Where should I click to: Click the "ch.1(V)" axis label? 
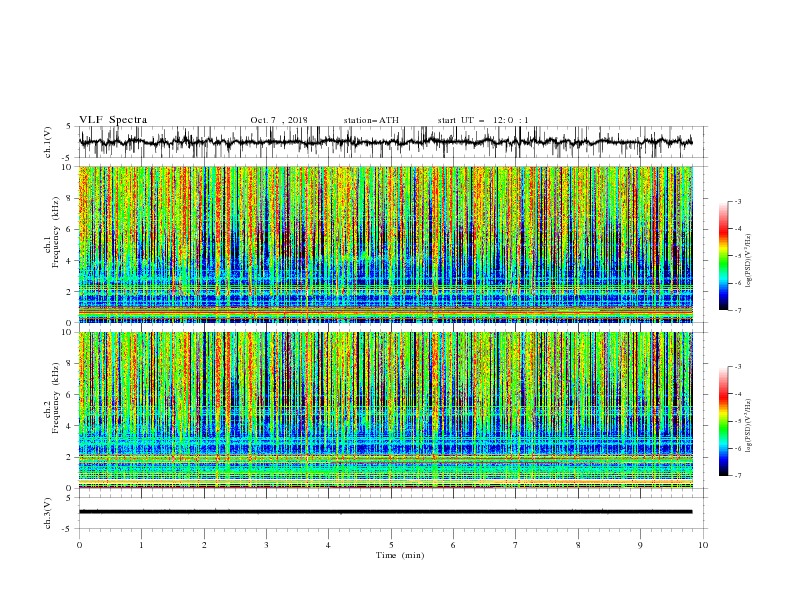[x=48, y=142]
